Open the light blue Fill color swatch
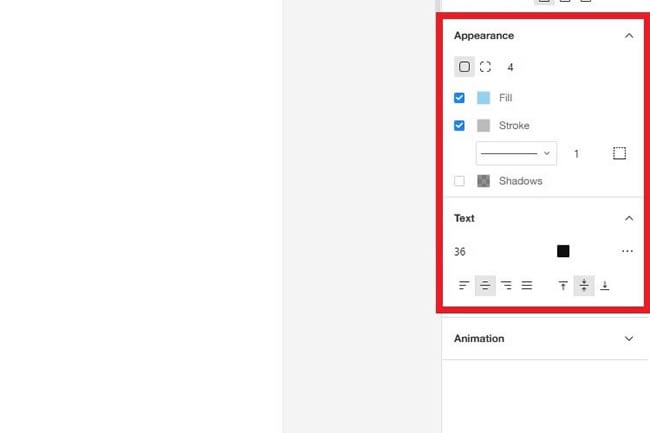Image resolution: width=650 pixels, height=433 pixels. coord(483,98)
